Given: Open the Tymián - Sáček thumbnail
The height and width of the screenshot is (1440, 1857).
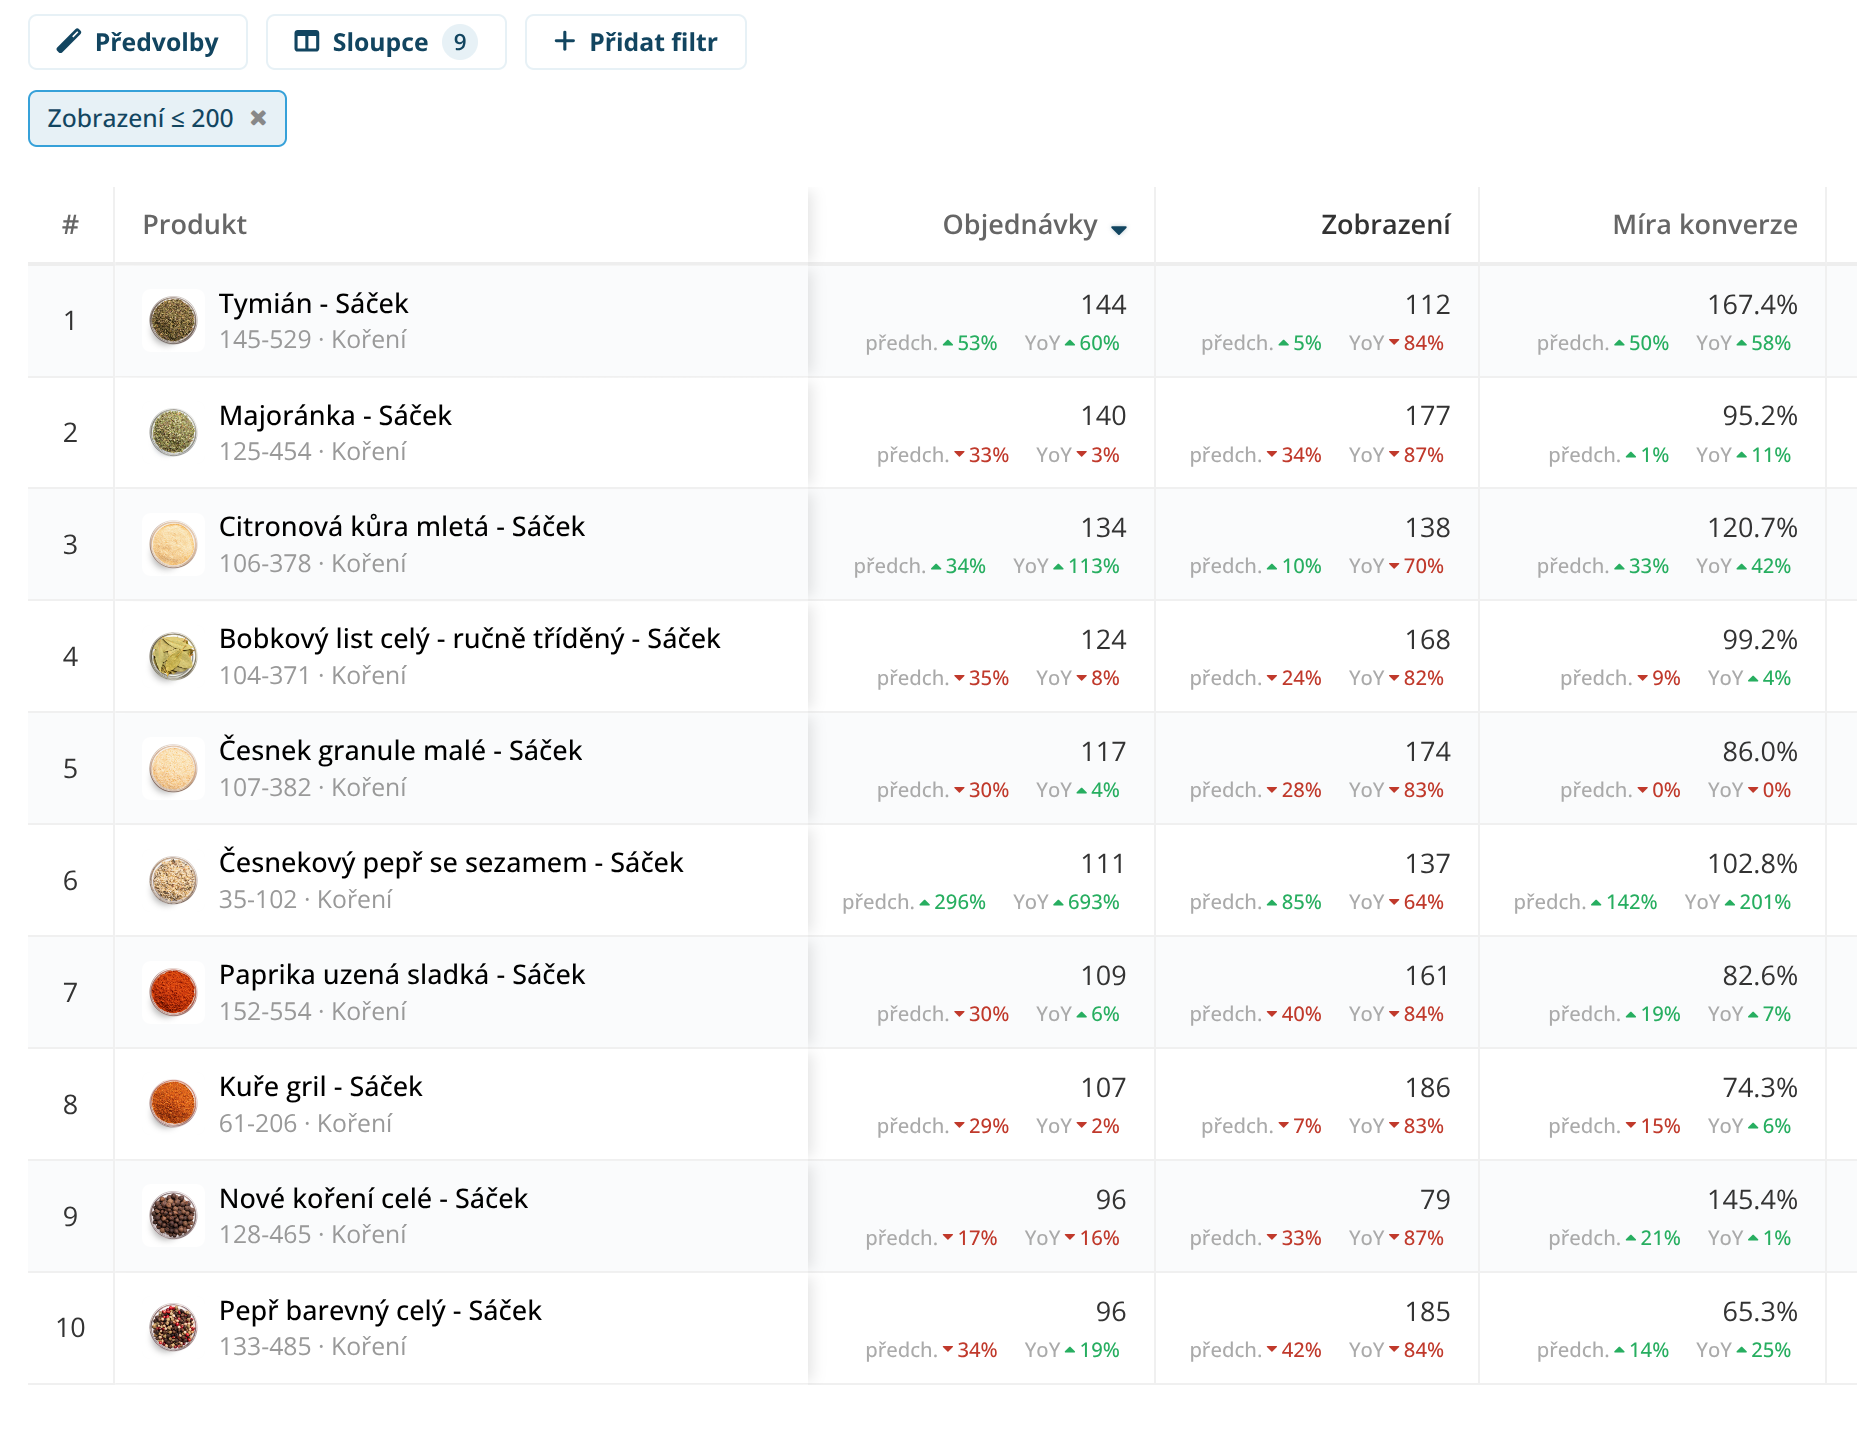Looking at the screenshot, I should (x=173, y=321).
